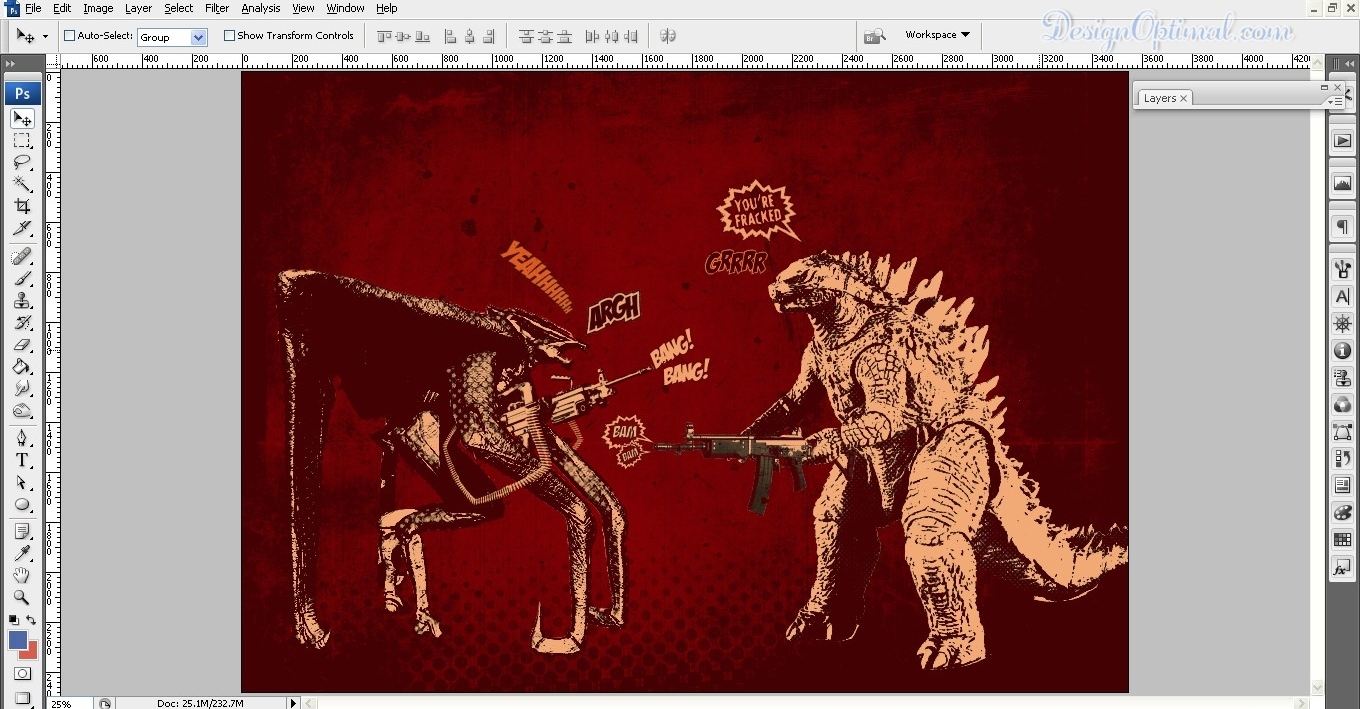Viewport: 1360px width, 709px height.
Task: Select the Clone Stamp tool
Action: 22,300
